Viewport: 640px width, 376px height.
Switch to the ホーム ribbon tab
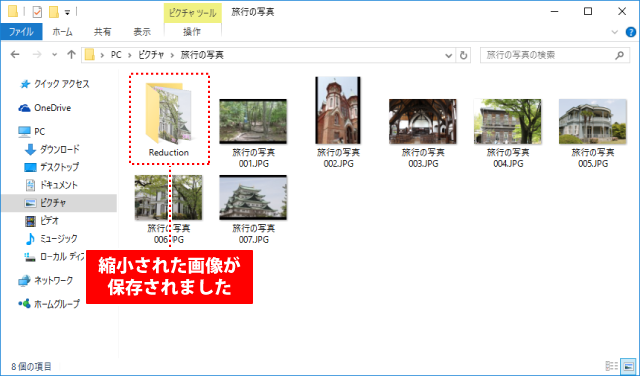(x=62, y=32)
